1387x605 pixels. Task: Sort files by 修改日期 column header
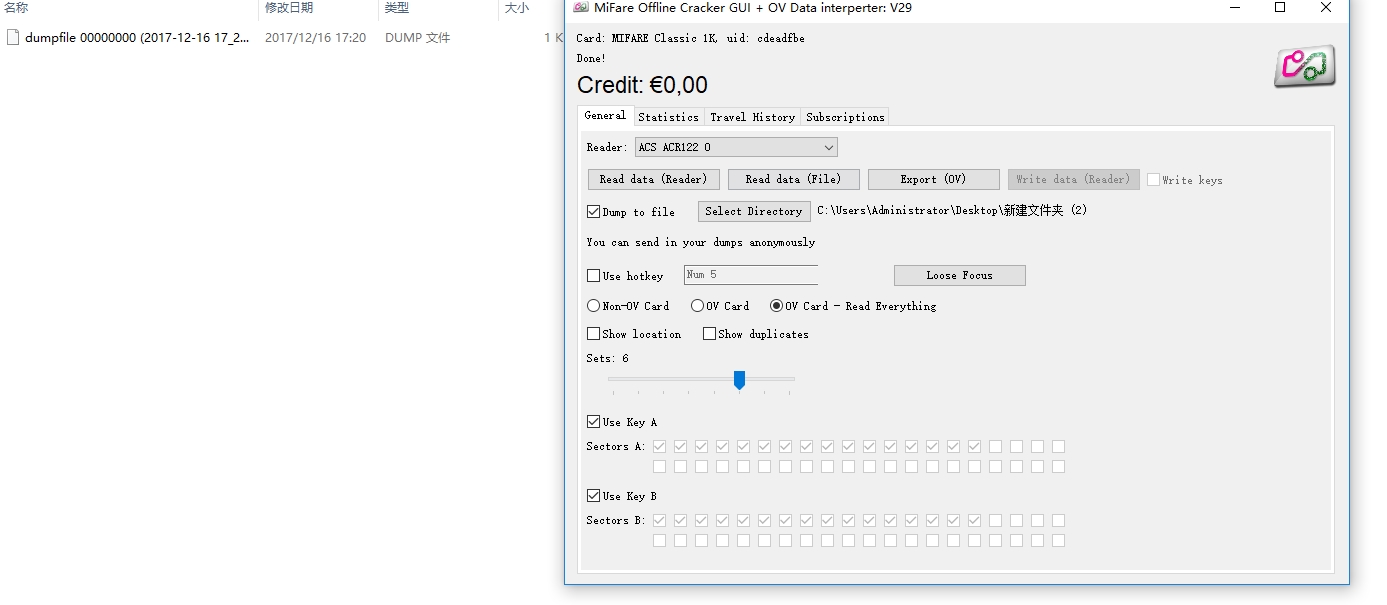pyautogui.click(x=289, y=8)
